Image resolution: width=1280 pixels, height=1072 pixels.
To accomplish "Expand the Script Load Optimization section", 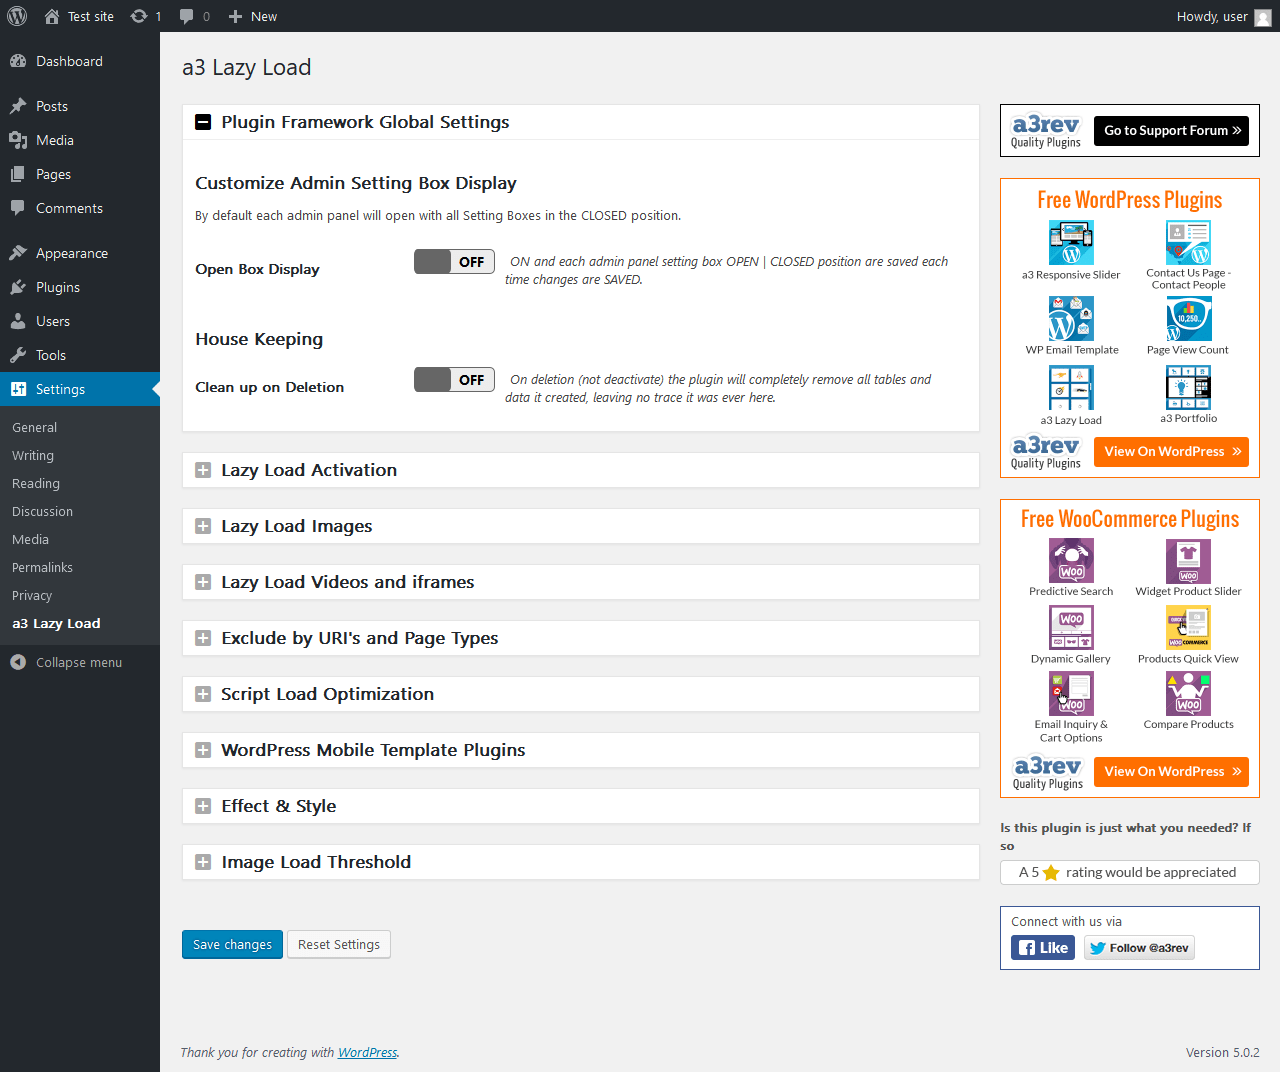I will pyautogui.click(x=203, y=694).
